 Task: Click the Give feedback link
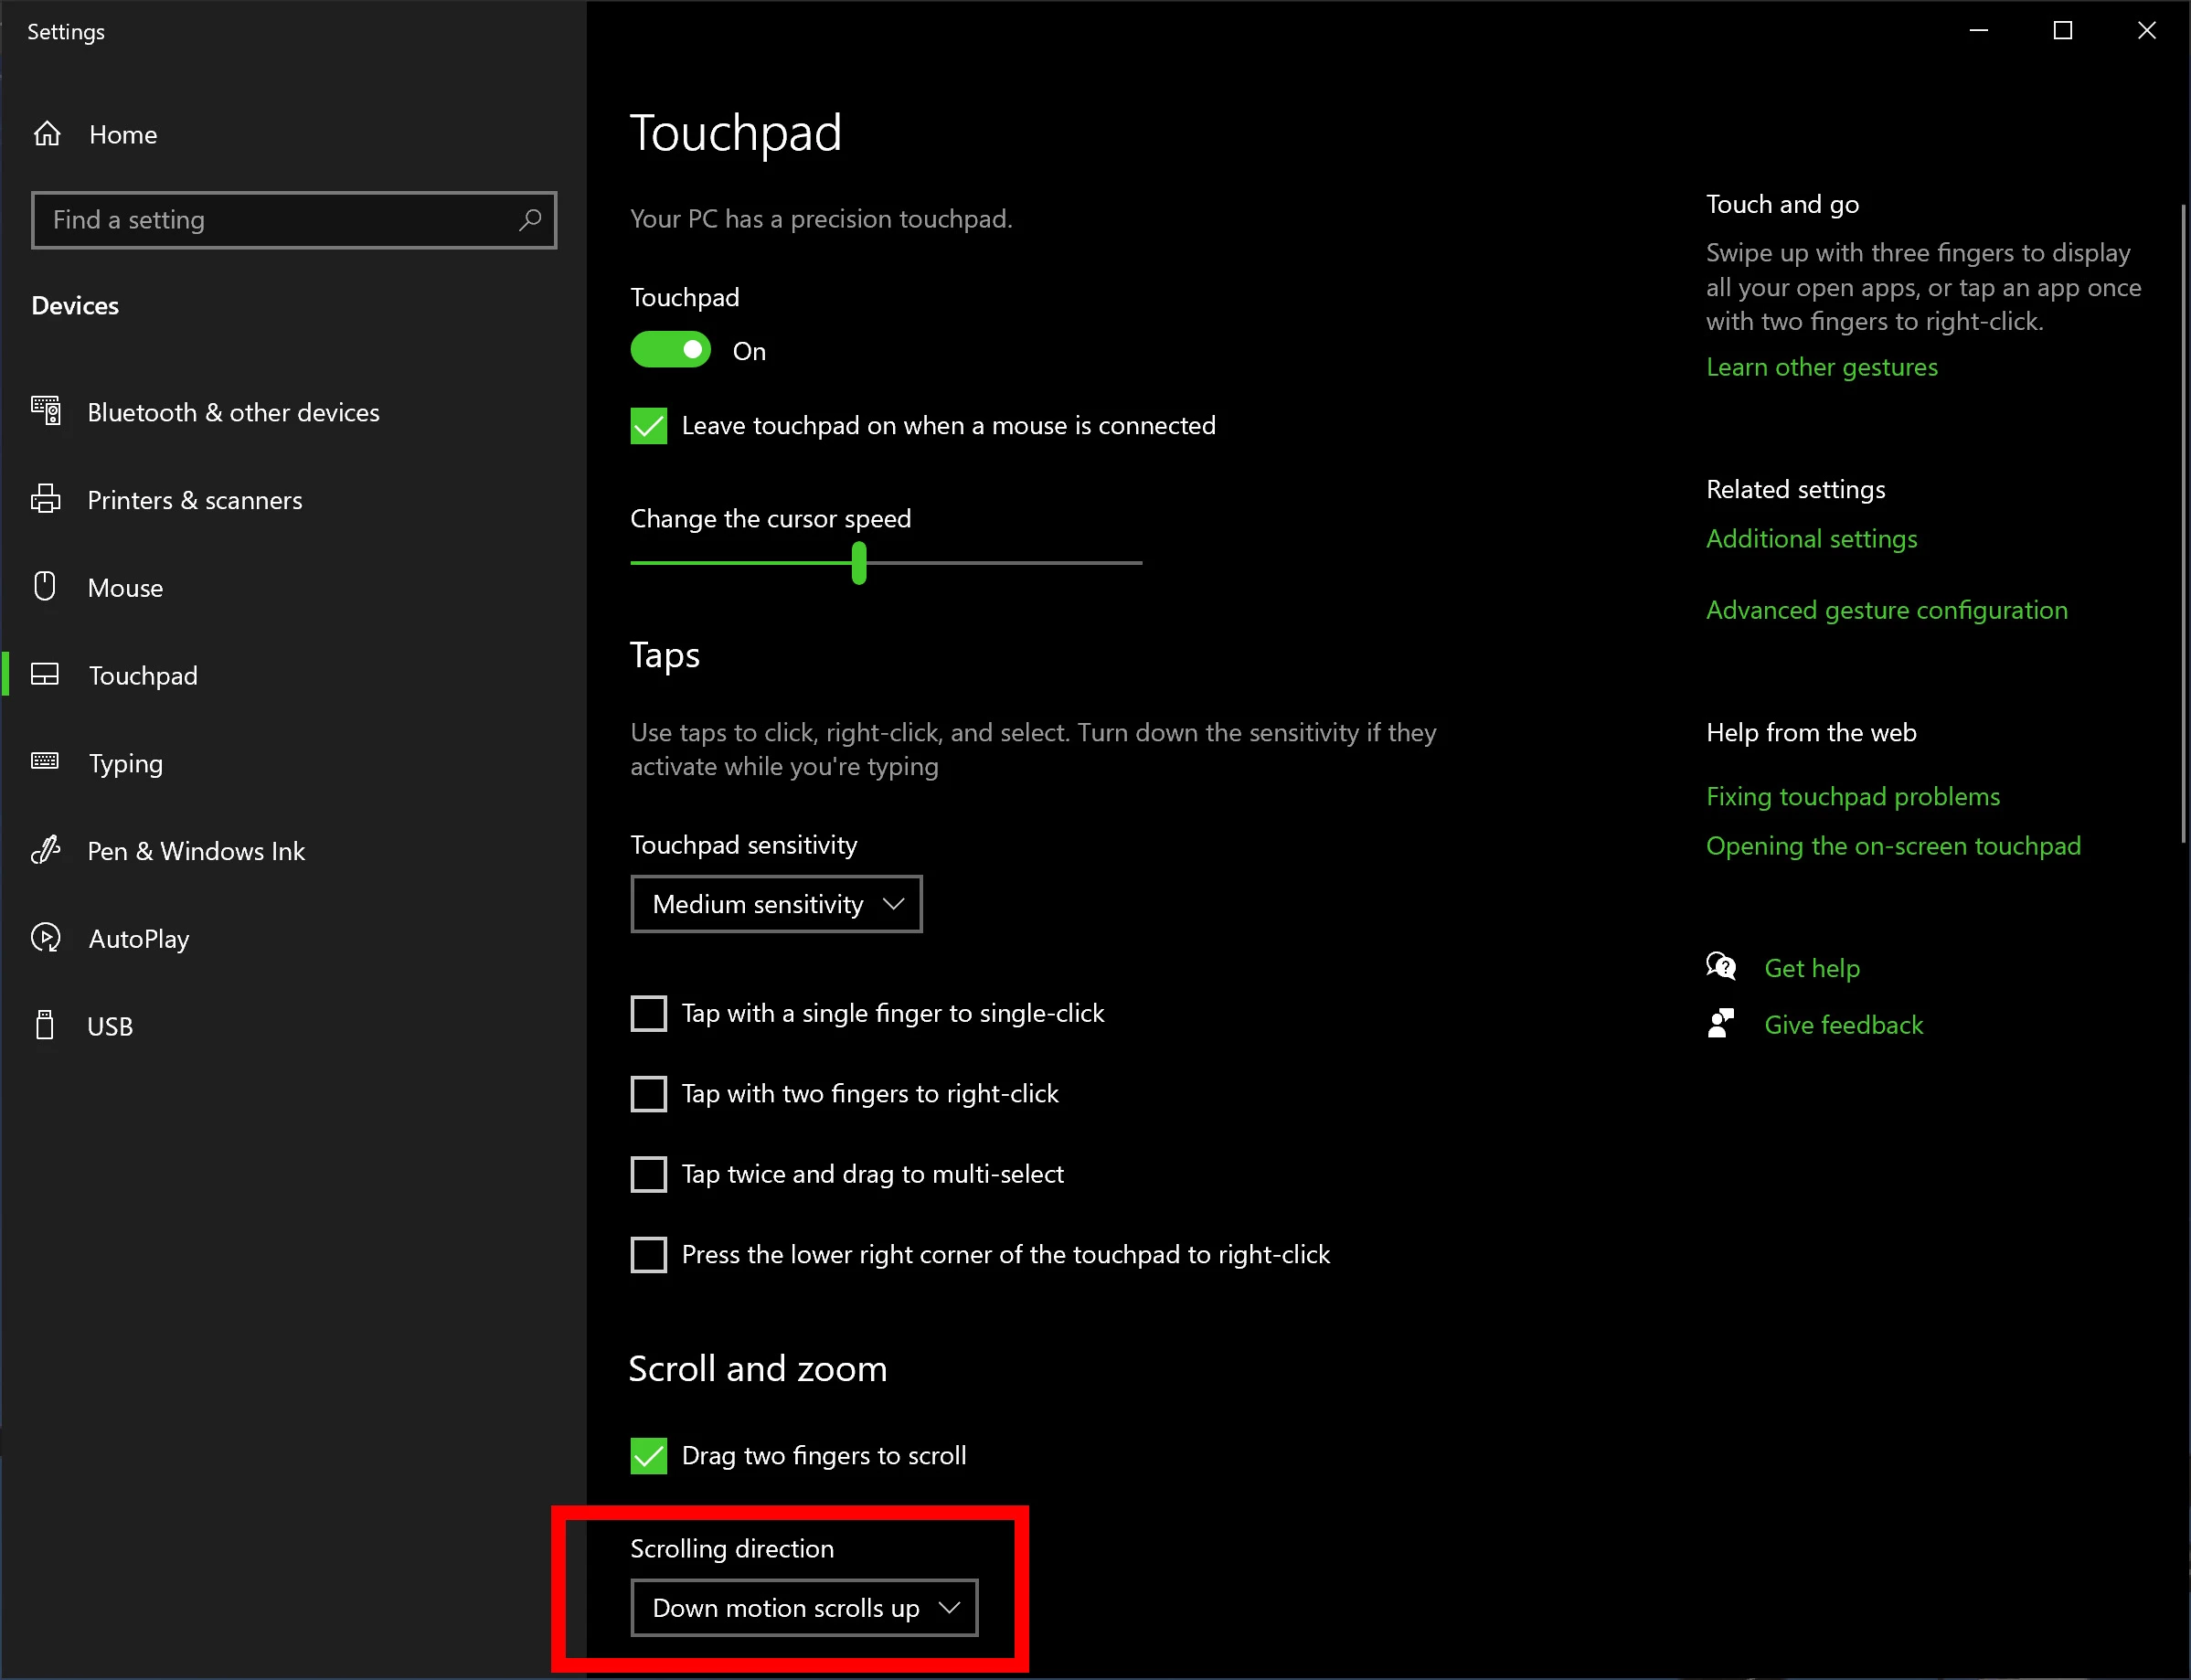[1843, 1025]
